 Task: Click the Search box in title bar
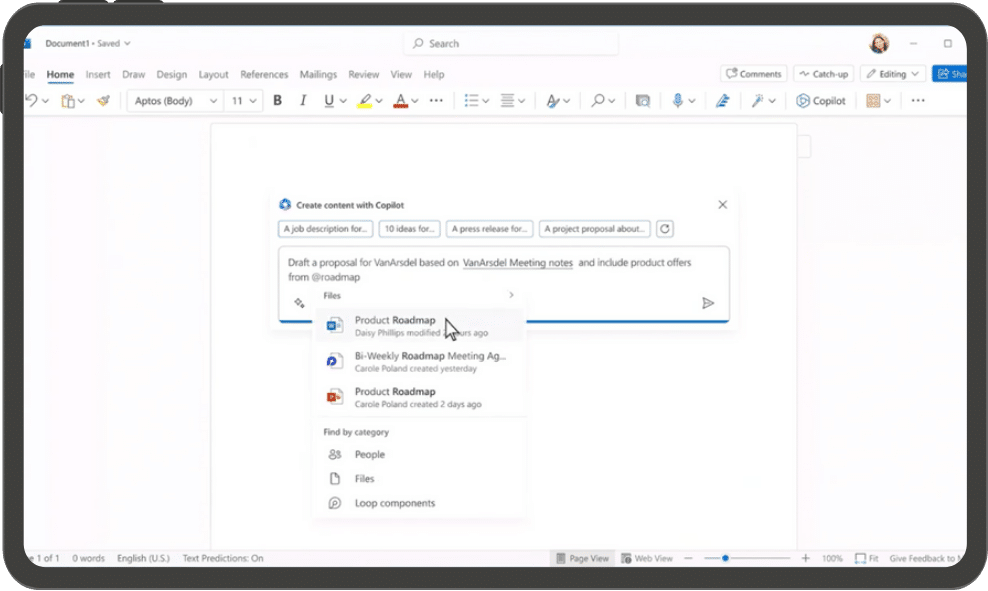click(511, 43)
